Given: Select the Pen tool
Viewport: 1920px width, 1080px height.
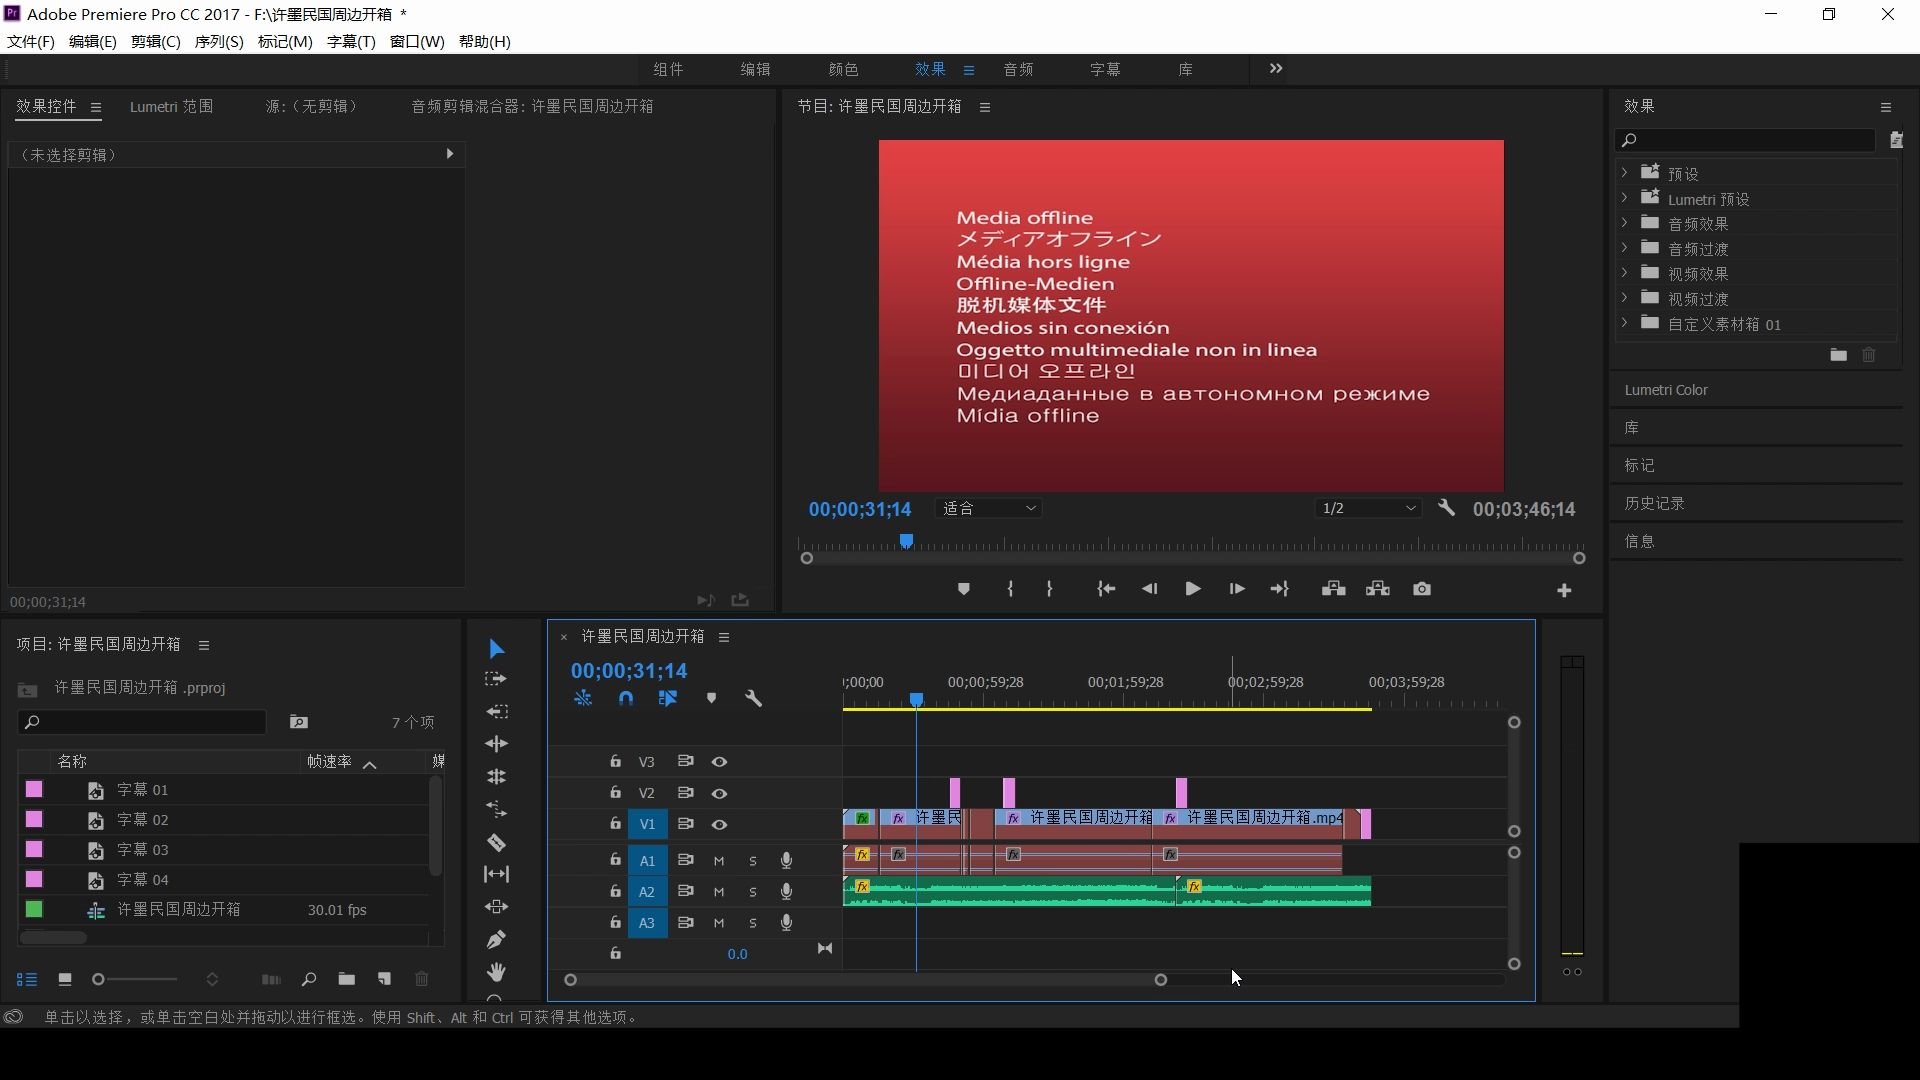Looking at the screenshot, I should [496, 939].
